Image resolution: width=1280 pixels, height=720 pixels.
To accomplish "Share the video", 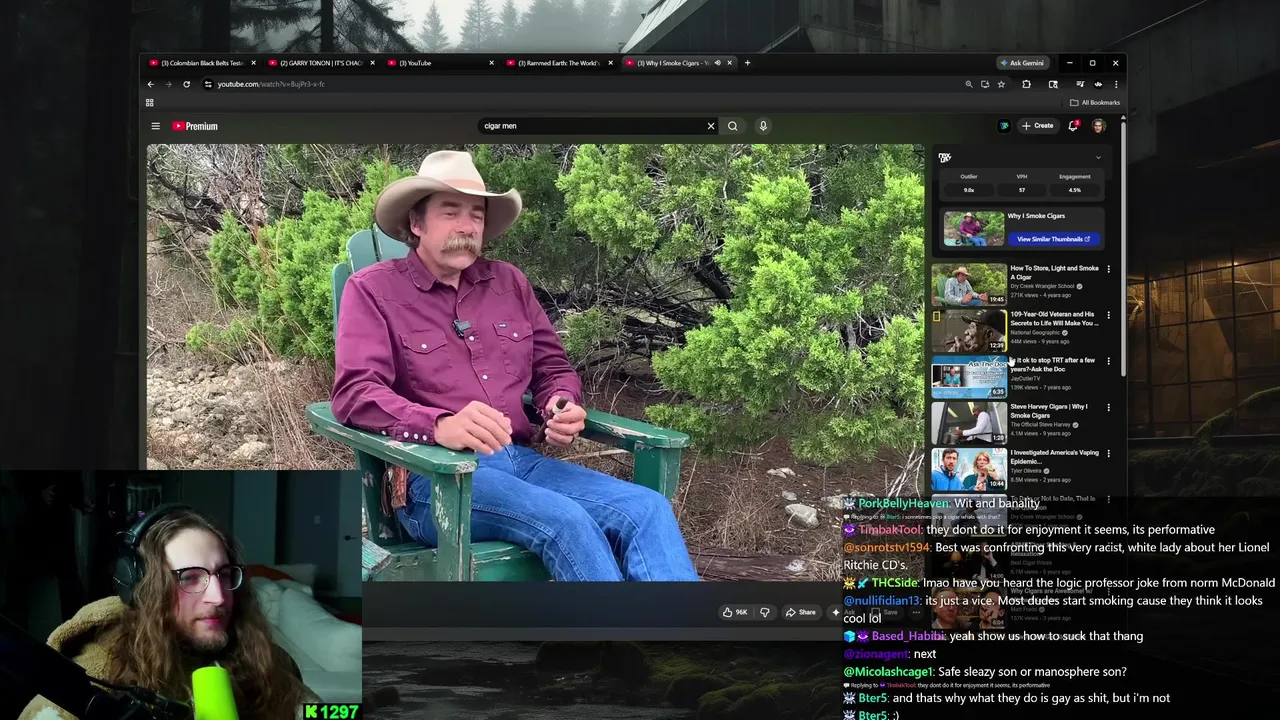I will [800, 612].
